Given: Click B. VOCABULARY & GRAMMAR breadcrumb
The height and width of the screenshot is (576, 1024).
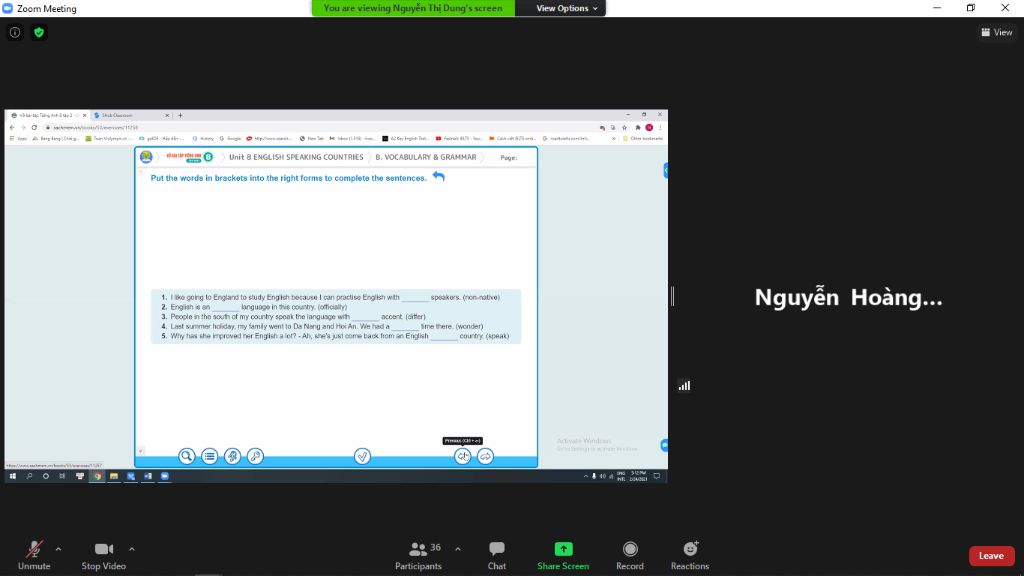Looking at the screenshot, I should pos(426,157).
